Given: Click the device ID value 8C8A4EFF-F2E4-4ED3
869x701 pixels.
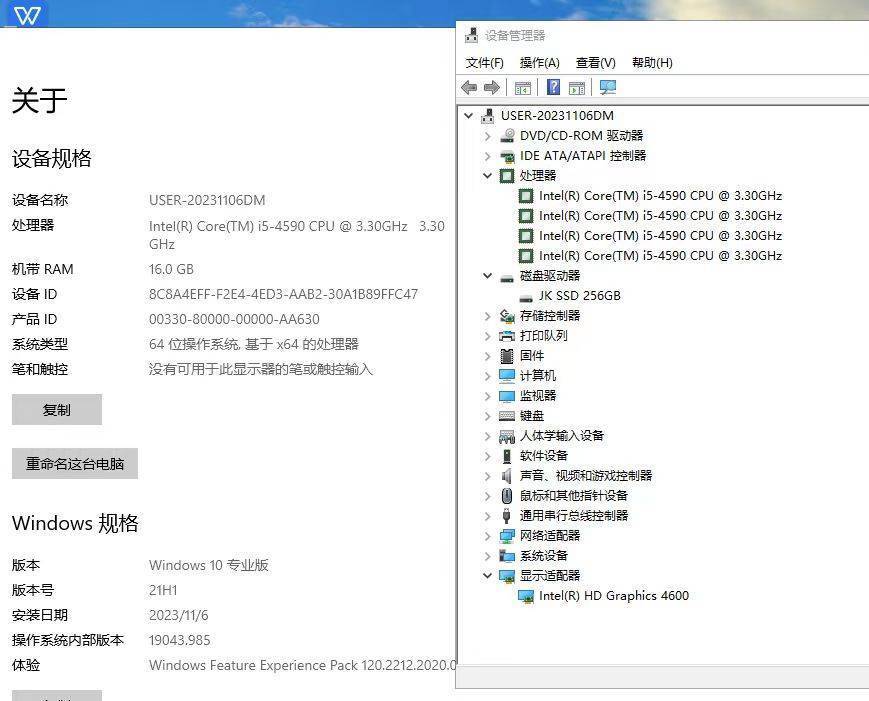Looking at the screenshot, I should [x=283, y=294].
